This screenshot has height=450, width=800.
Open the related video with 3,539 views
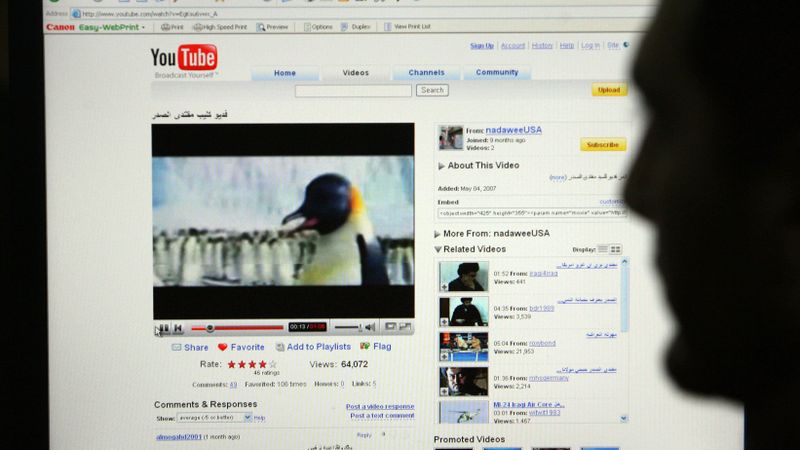coord(463,311)
